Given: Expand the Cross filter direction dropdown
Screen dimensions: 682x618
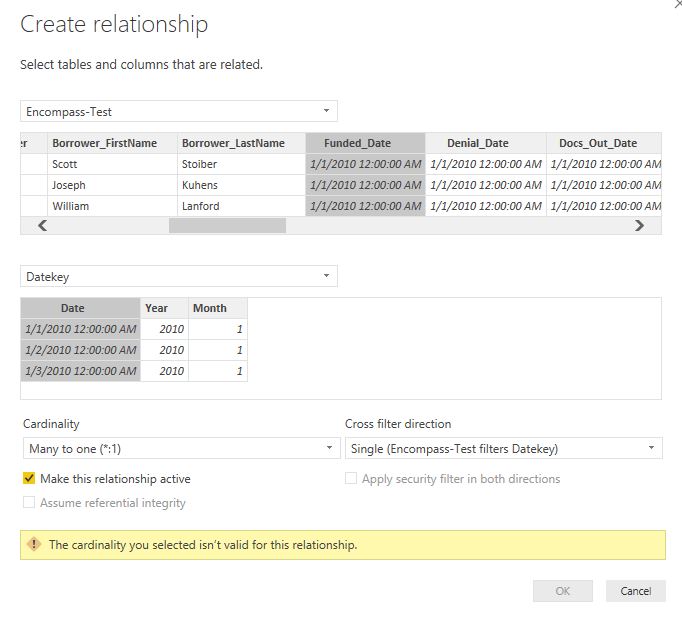Looking at the screenshot, I should pos(504,448).
